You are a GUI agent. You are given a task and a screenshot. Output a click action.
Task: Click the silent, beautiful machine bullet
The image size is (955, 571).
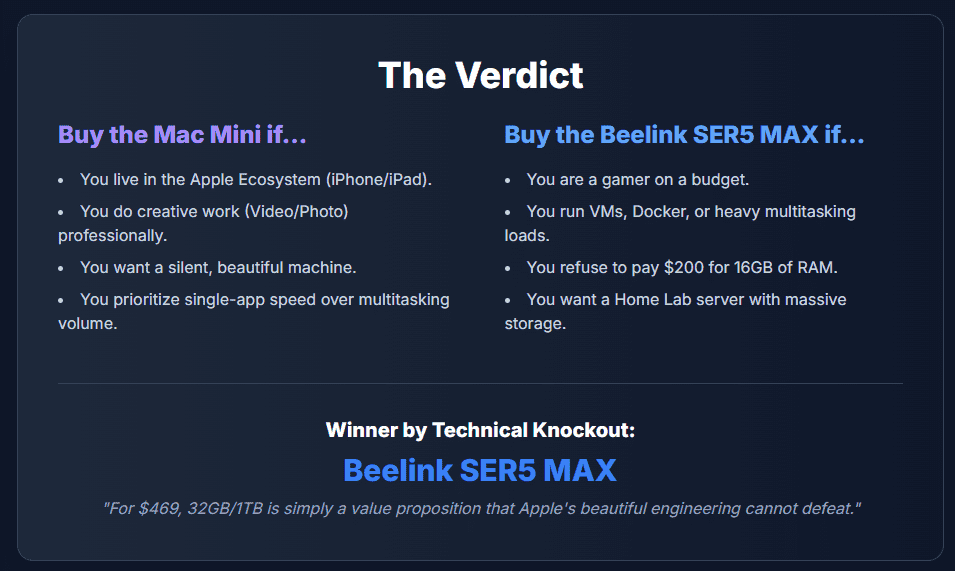pyautogui.click(x=218, y=267)
